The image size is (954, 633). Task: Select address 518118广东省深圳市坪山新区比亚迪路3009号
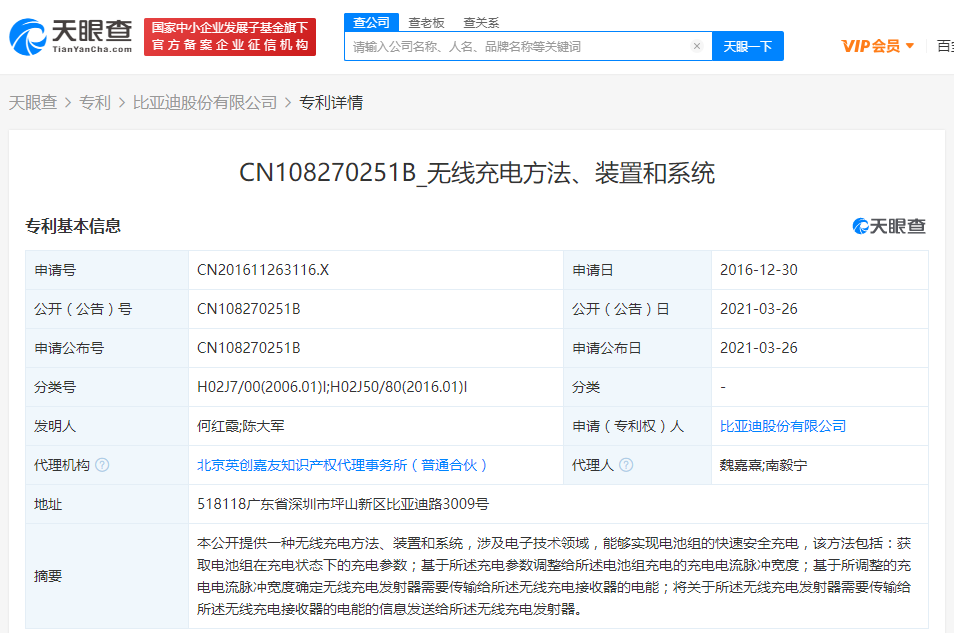point(343,504)
